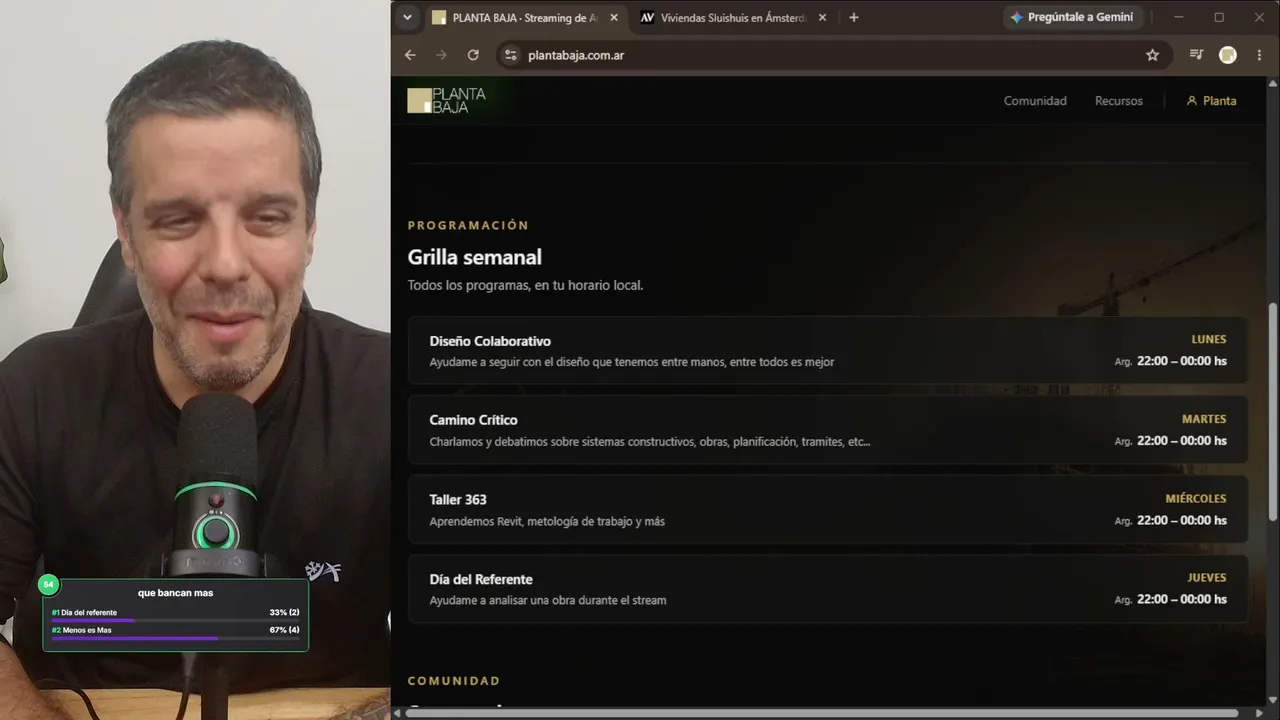This screenshot has height=720, width=1280.
Task: Open a new browser tab
Action: click(x=853, y=17)
